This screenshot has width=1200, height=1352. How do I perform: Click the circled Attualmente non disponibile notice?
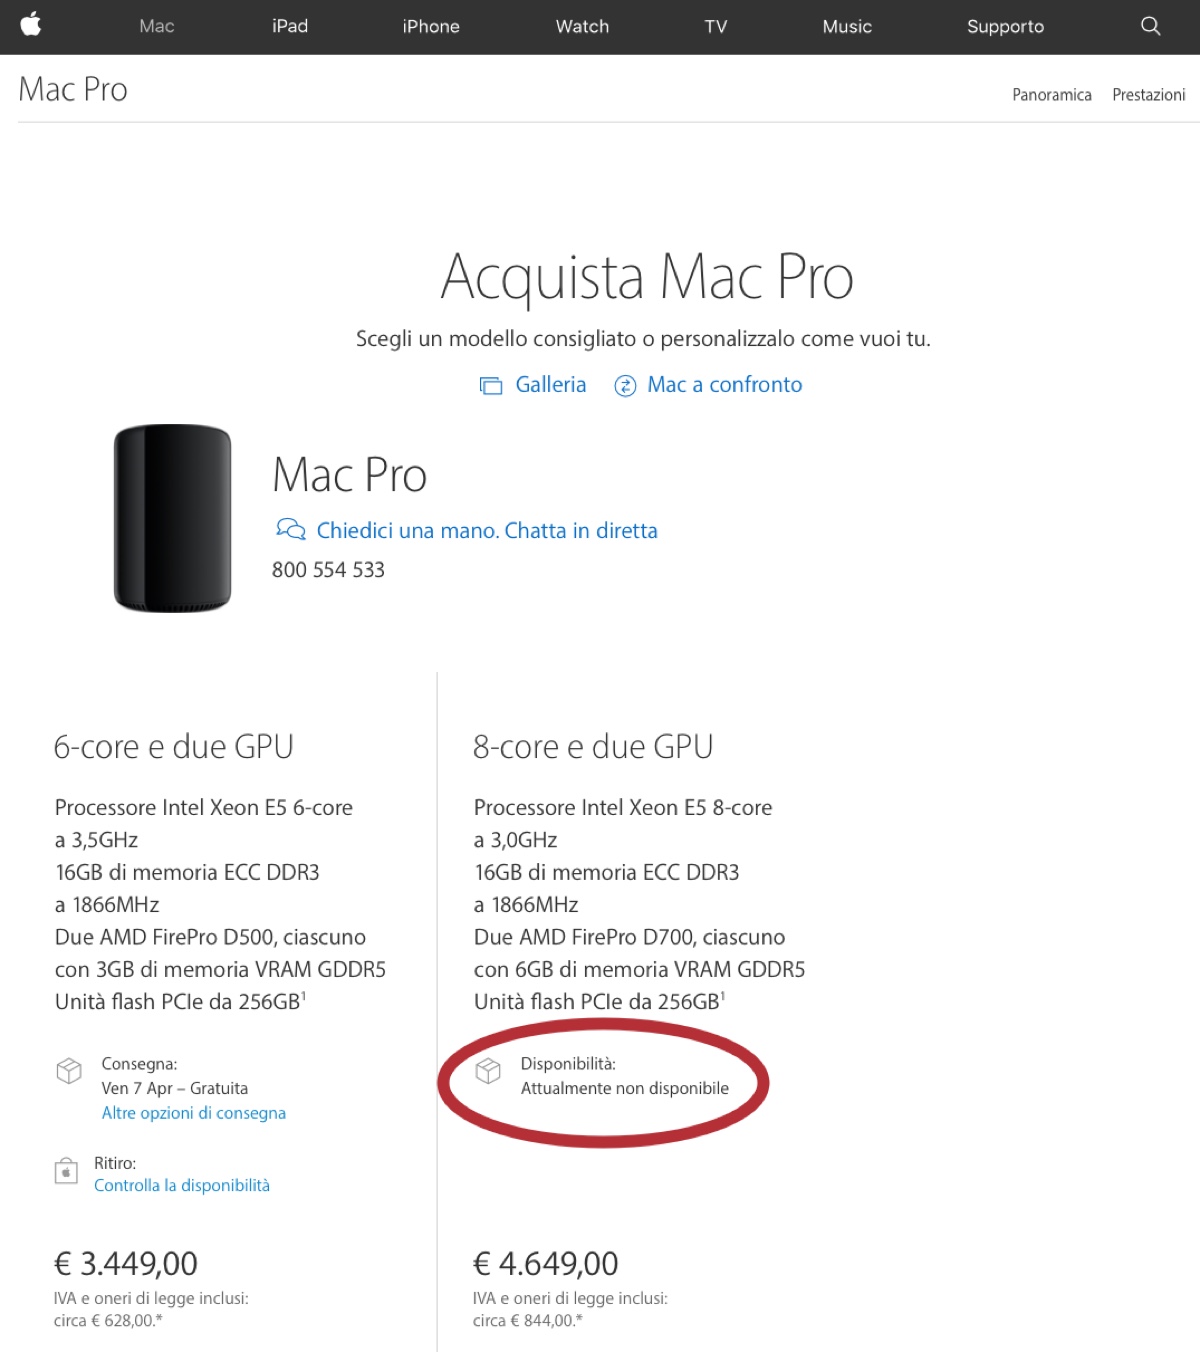point(624,1088)
